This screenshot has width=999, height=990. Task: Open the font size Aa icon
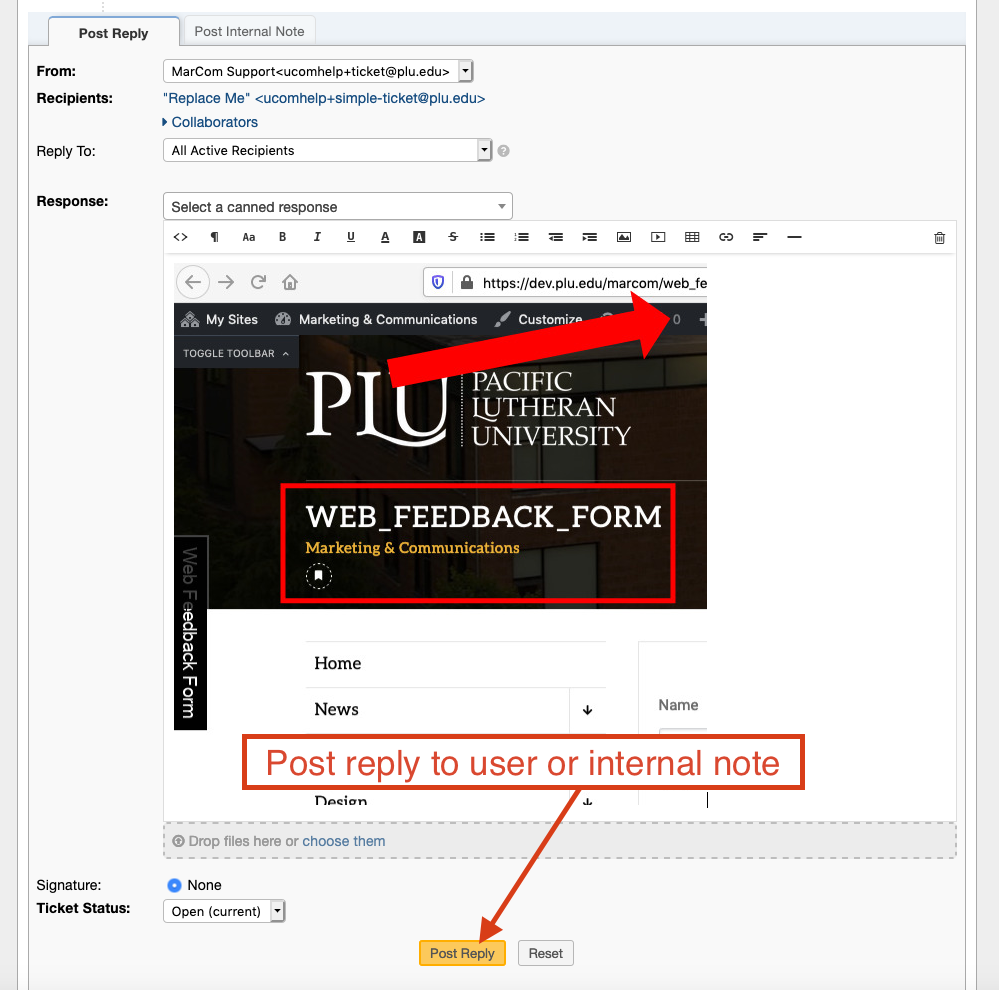pos(248,237)
